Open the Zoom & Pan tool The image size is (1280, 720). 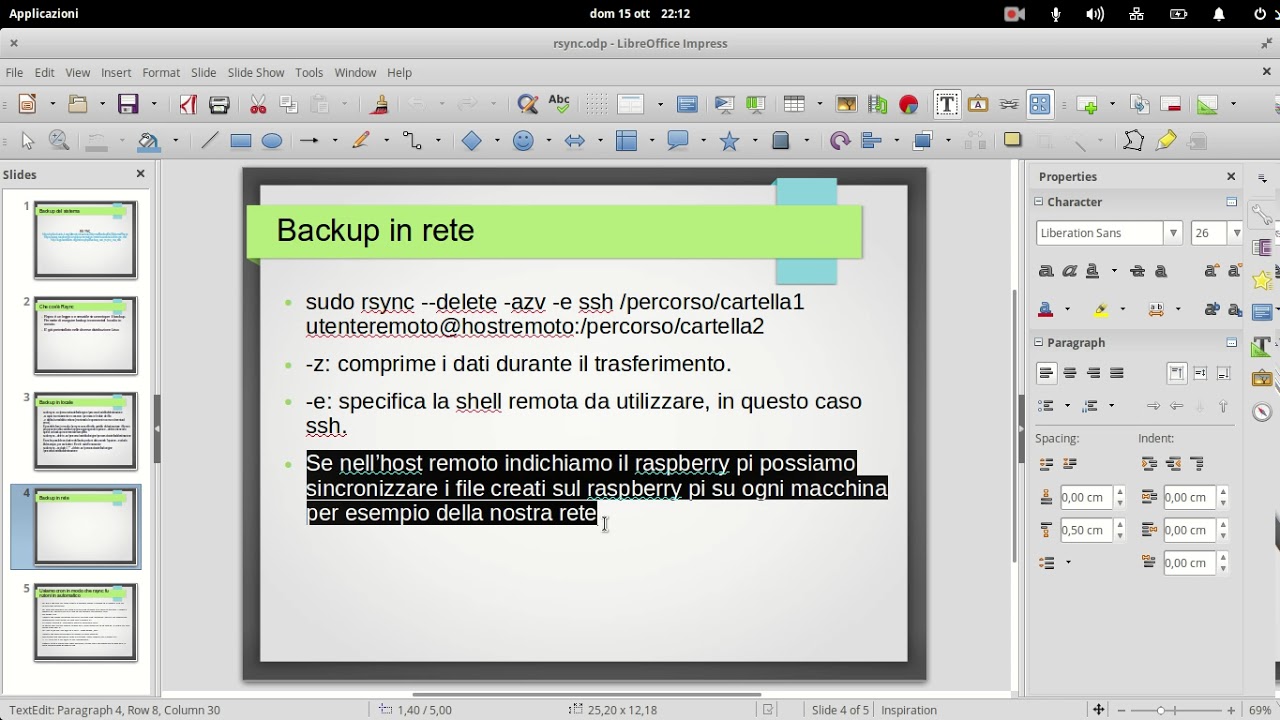59,141
